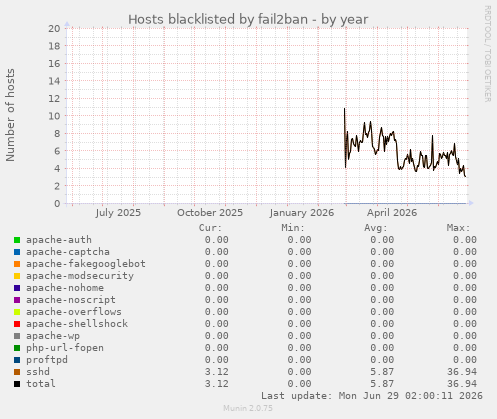The height and width of the screenshot is (419, 497).
Task: Click the January 2026 axis label
Action: [x=302, y=213]
